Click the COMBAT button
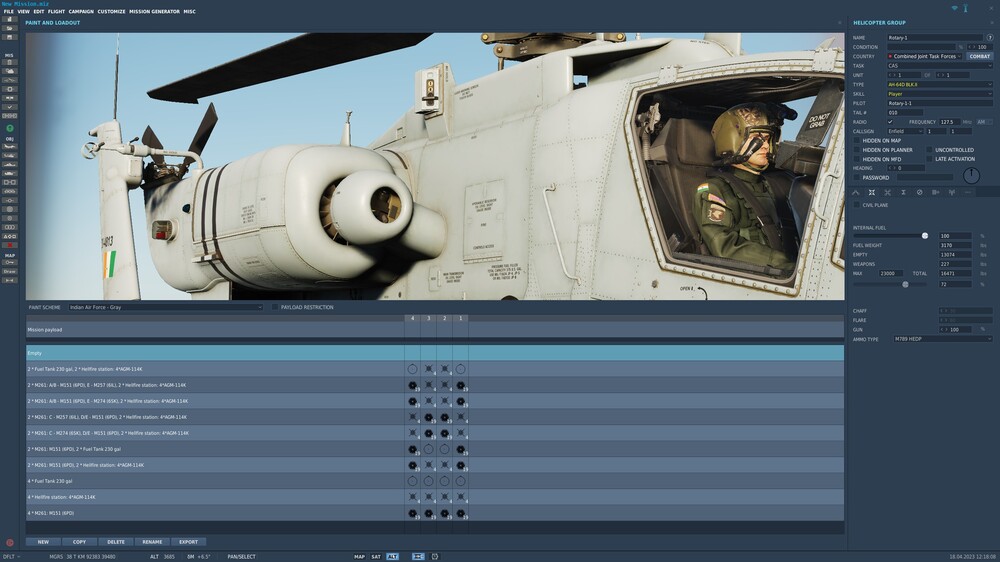1000x562 pixels. coord(980,56)
